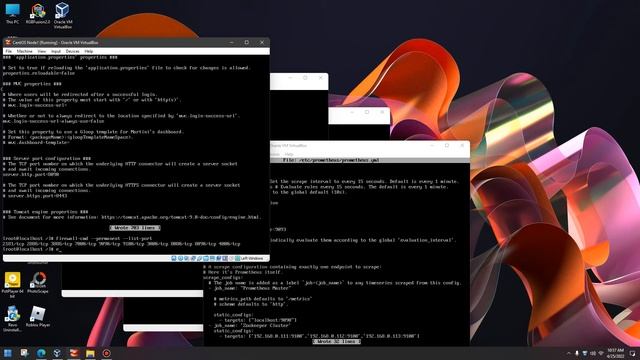Image resolution: width=640 pixels, height=360 pixels.
Task: Click the VirtualBox logo in CentOS Node1 title bar
Action: 8,42
